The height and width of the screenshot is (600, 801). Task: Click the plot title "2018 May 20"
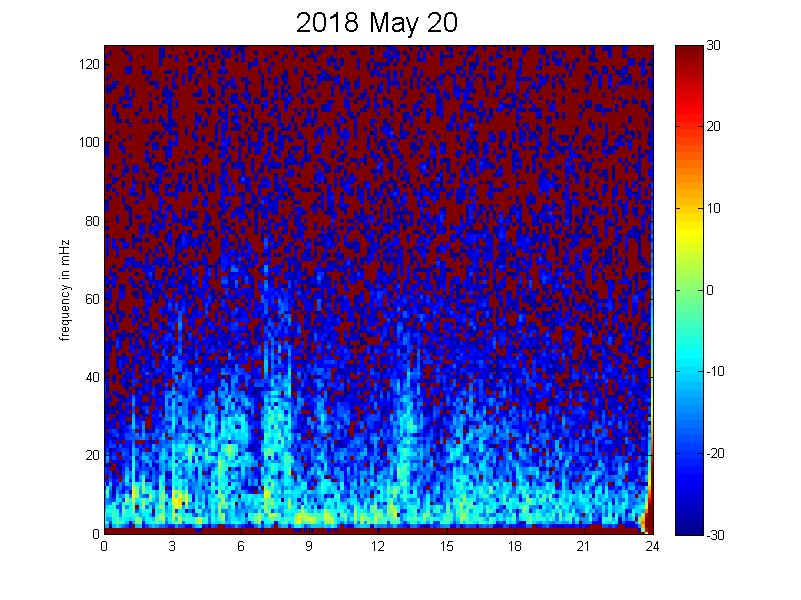click(376, 22)
